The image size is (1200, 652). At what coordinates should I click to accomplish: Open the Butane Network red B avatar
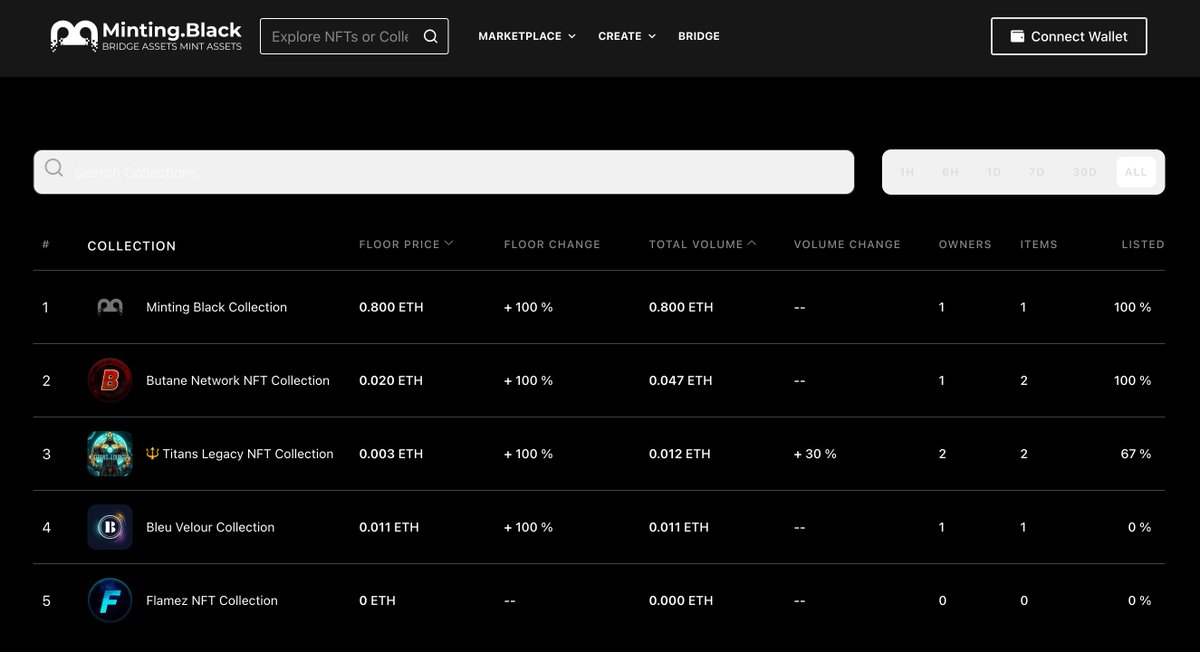tap(110, 380)
